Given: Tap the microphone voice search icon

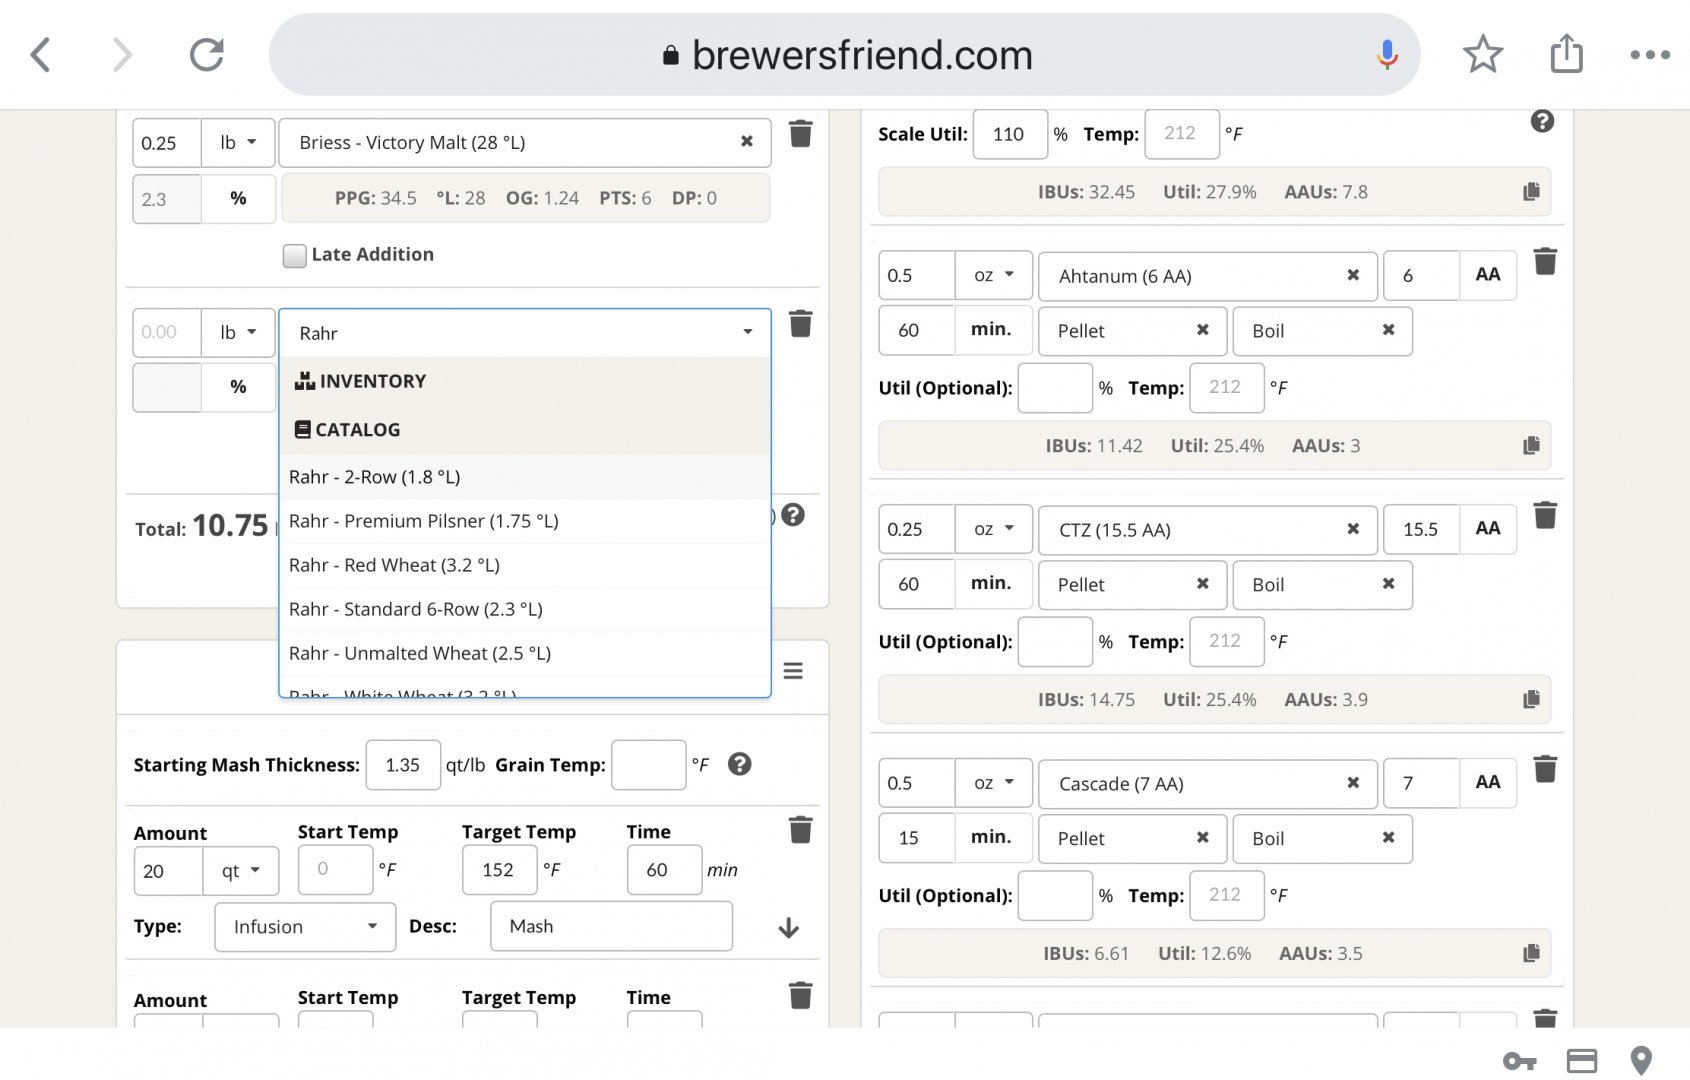Looking at the screenshot, I should tap(1387, 55).
